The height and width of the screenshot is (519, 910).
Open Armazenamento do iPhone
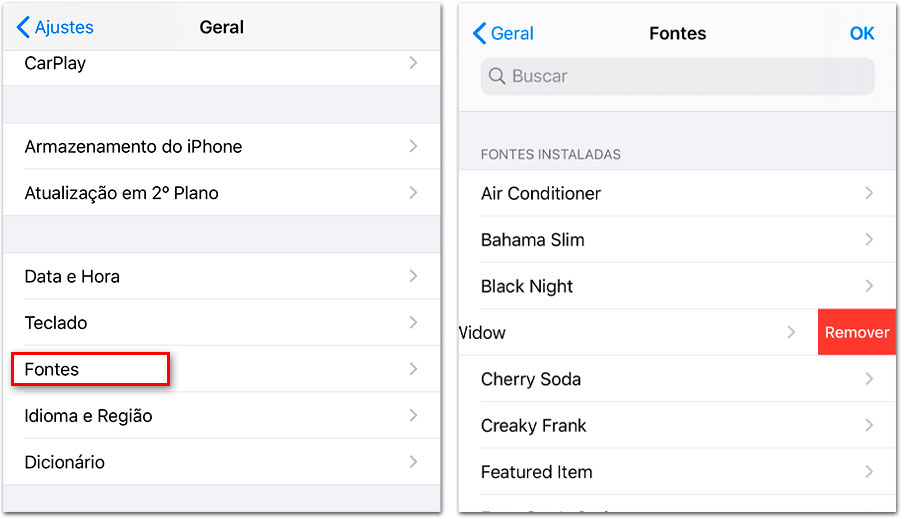coord(221,146)
